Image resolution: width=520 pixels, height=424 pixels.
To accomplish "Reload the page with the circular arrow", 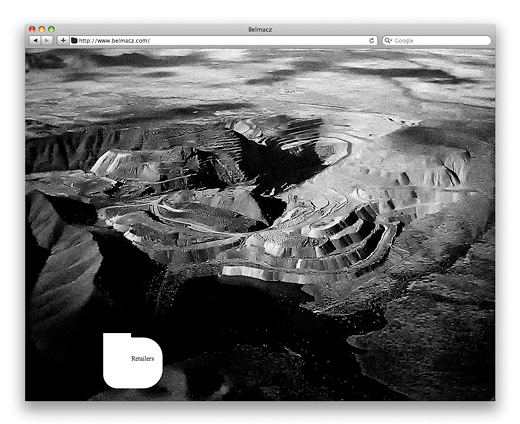I will (x=372, y=41).
